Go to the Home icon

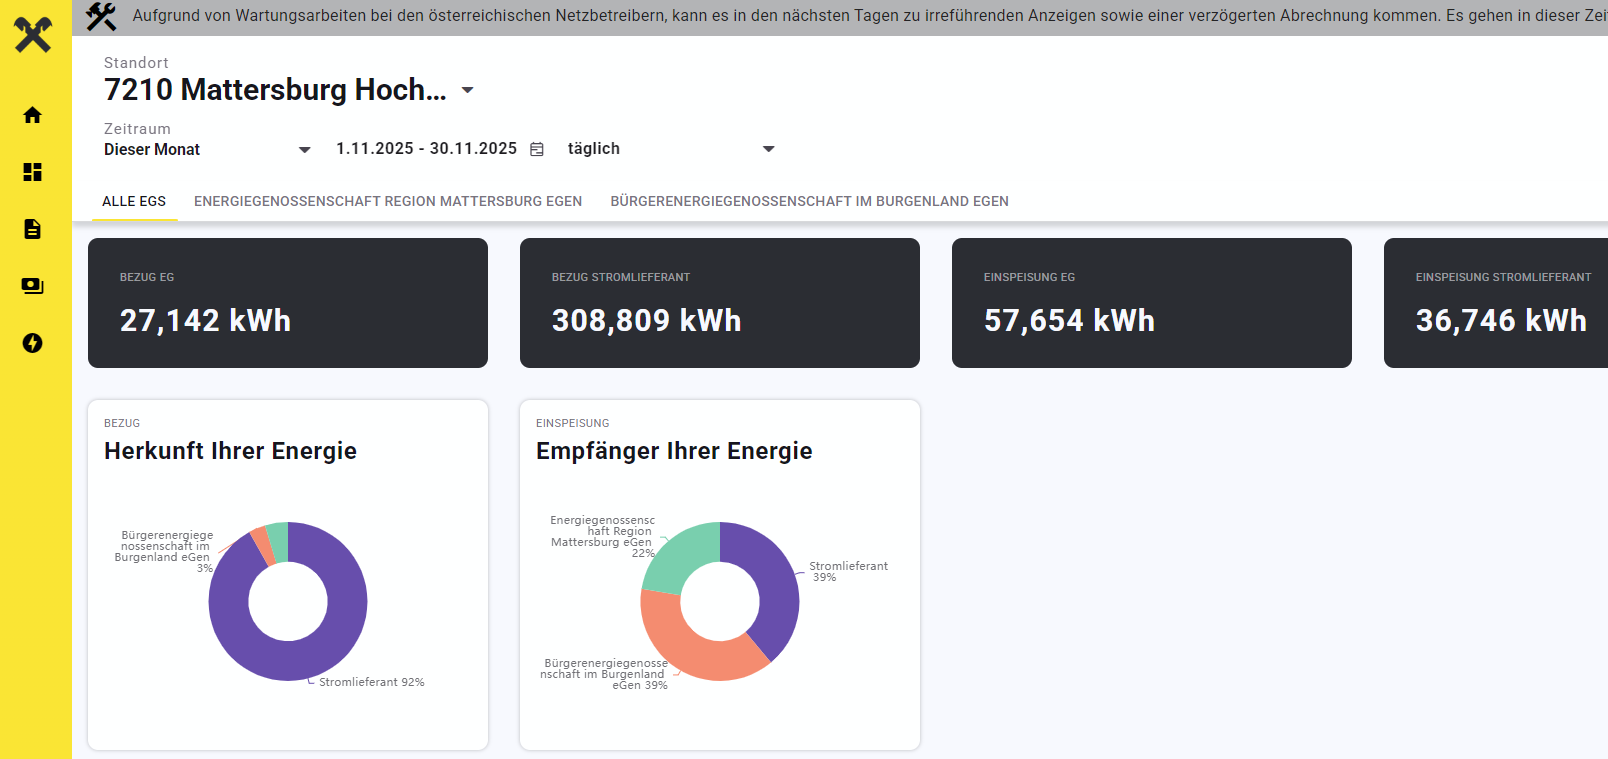tap(33, 115)
